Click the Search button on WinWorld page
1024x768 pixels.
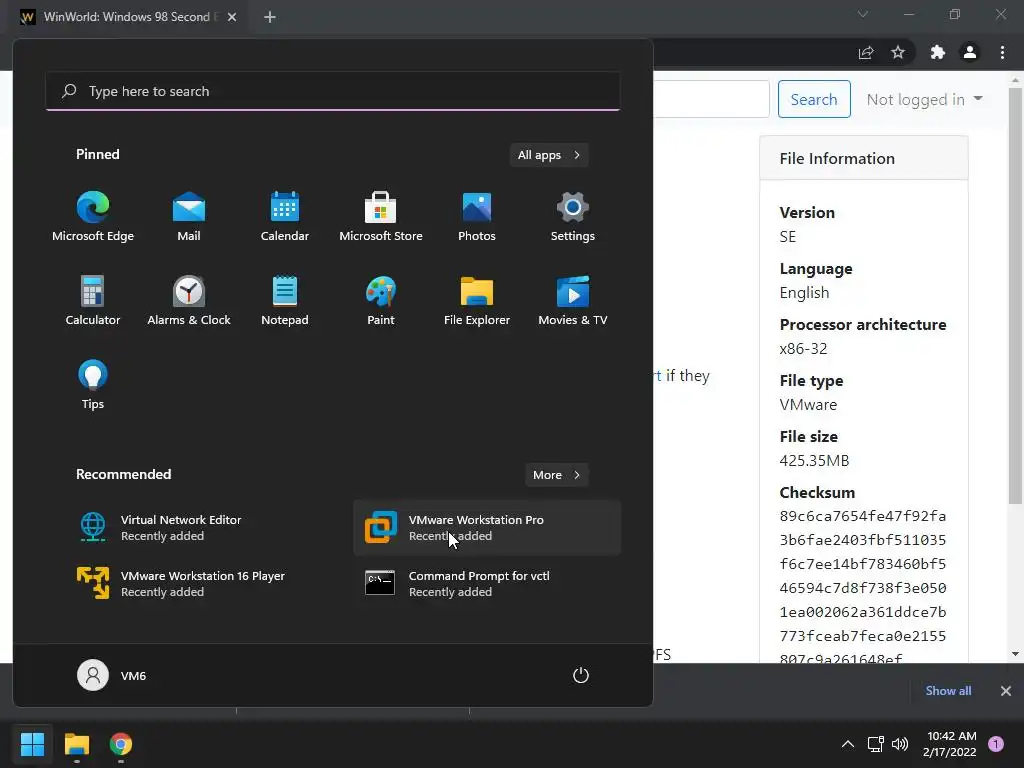pos(814,99)
